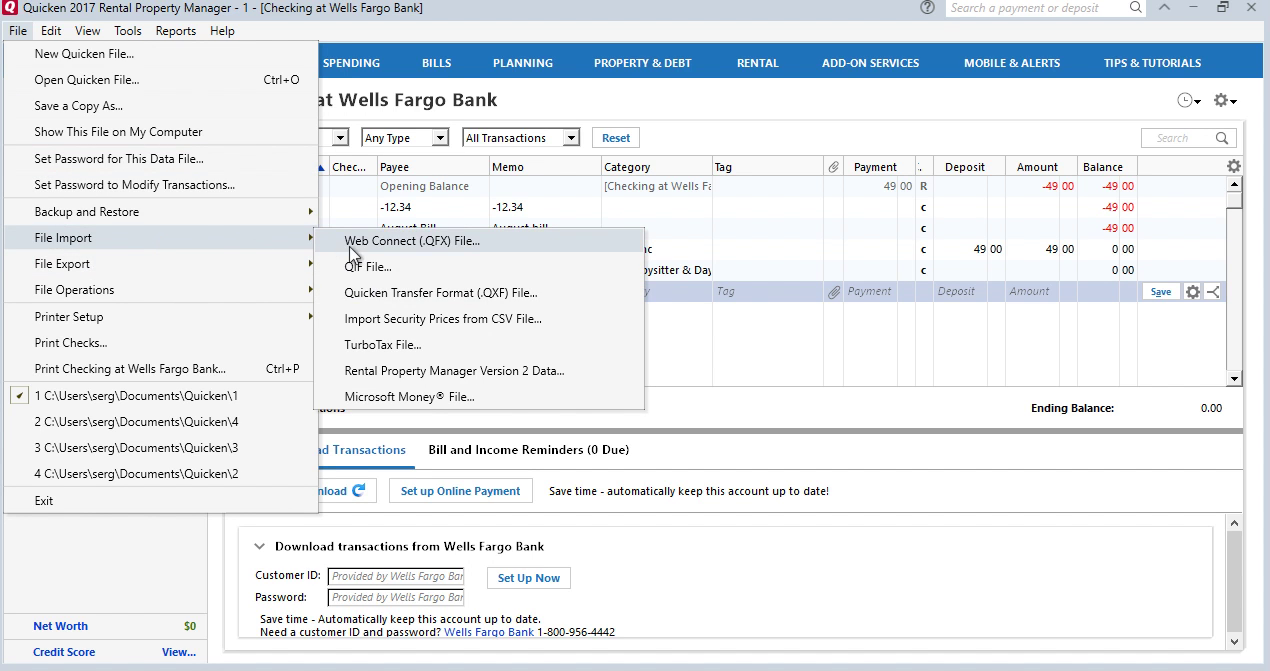Select Import Security Prices from CSV File
The height and width of the screenshot is (671, 1270).
tap(479, 319)
